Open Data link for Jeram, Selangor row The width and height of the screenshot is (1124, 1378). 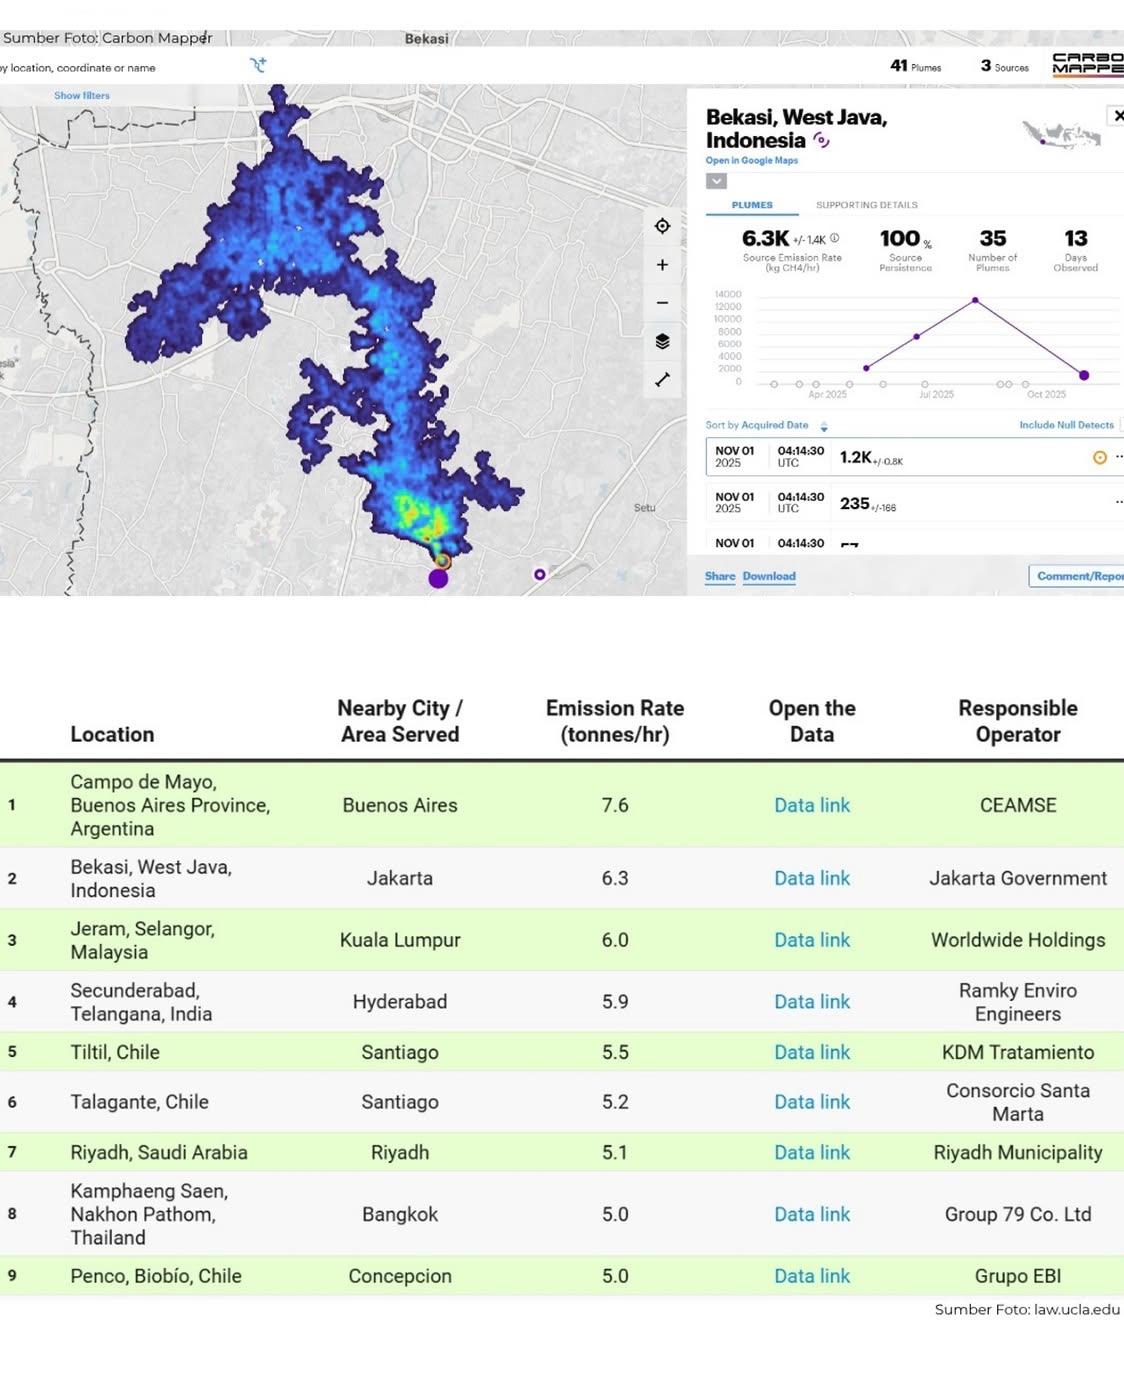pos(812,940)
